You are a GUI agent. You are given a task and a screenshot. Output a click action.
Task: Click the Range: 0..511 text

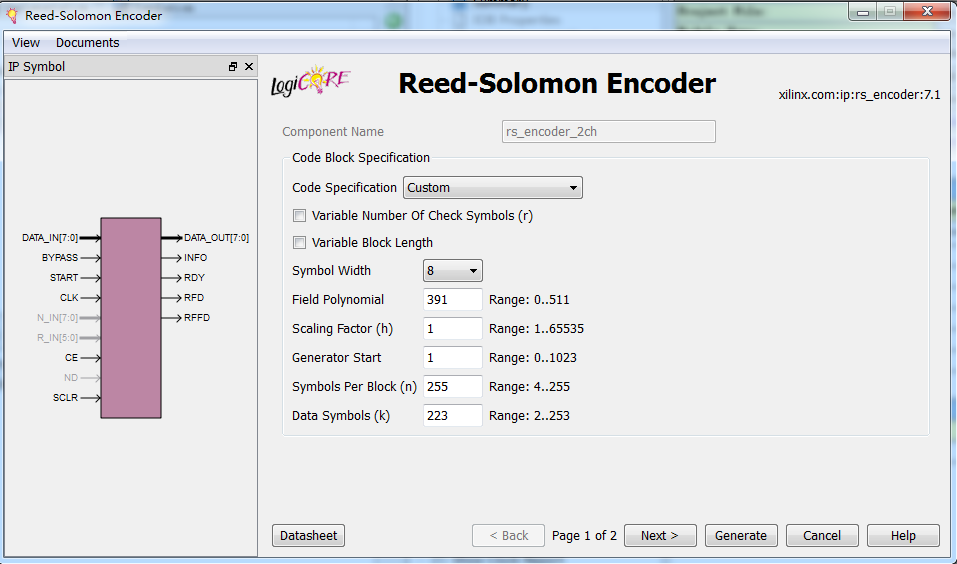529,300
